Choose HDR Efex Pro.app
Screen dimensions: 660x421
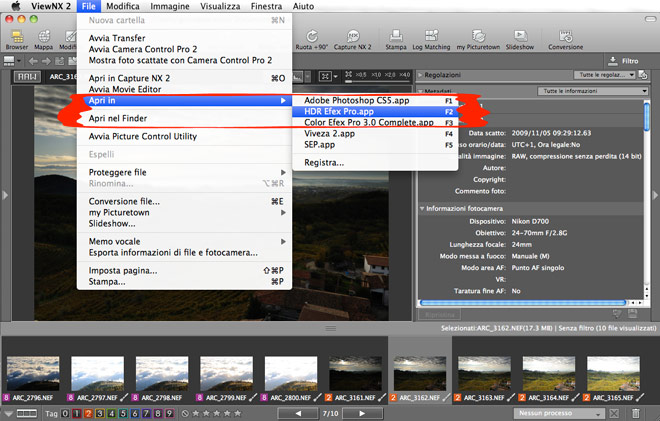[x=375, y=112]
